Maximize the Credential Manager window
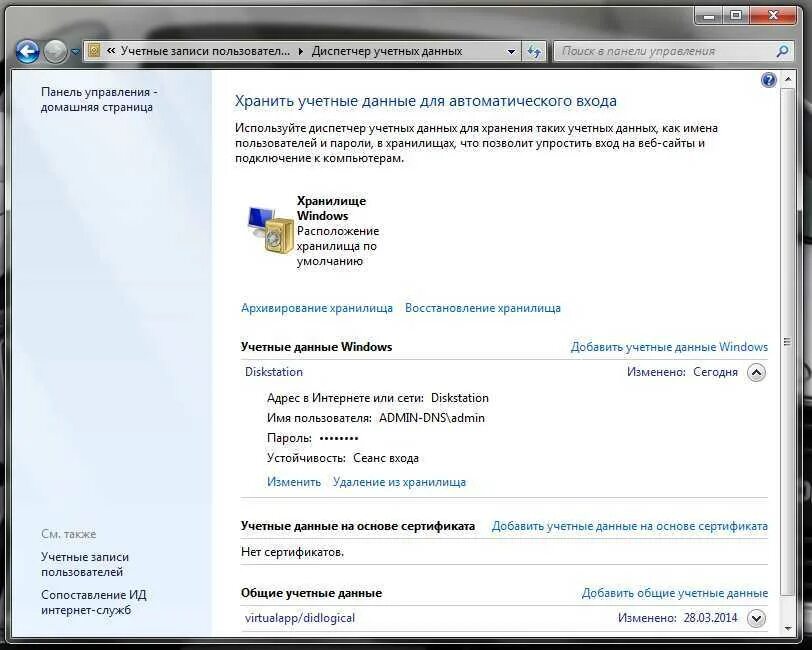 [x=736, y=16]
